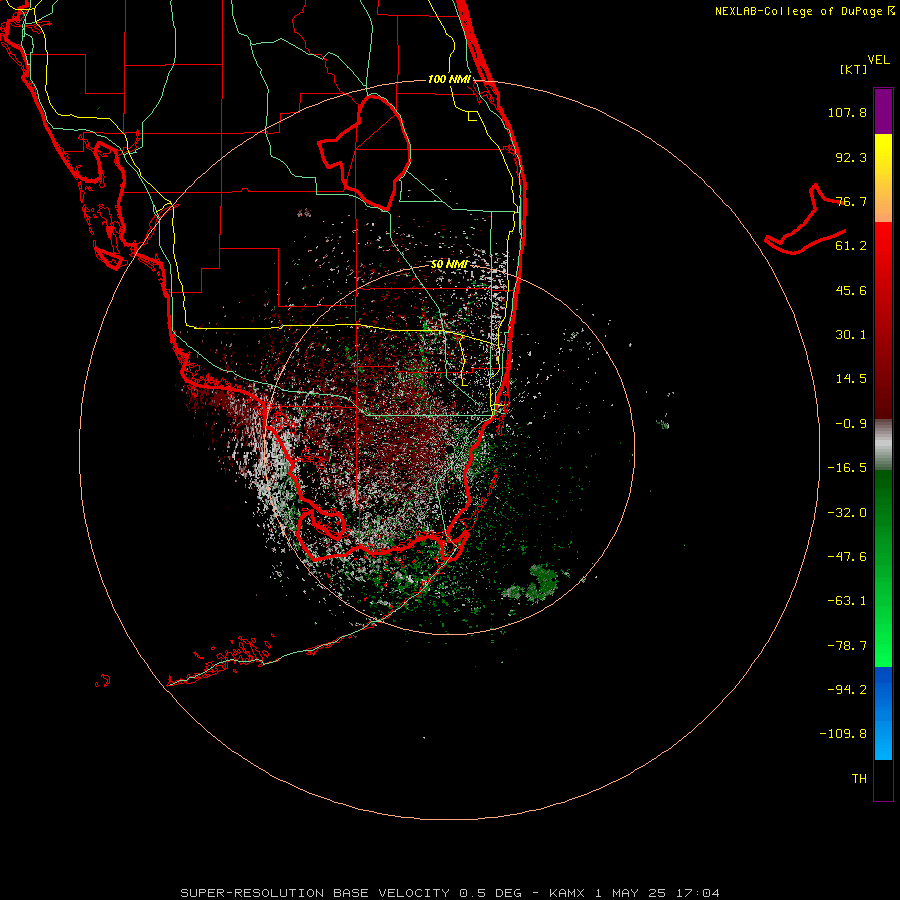
Task: Click the Bahamas island outline east of Florida
Action: 805,220
